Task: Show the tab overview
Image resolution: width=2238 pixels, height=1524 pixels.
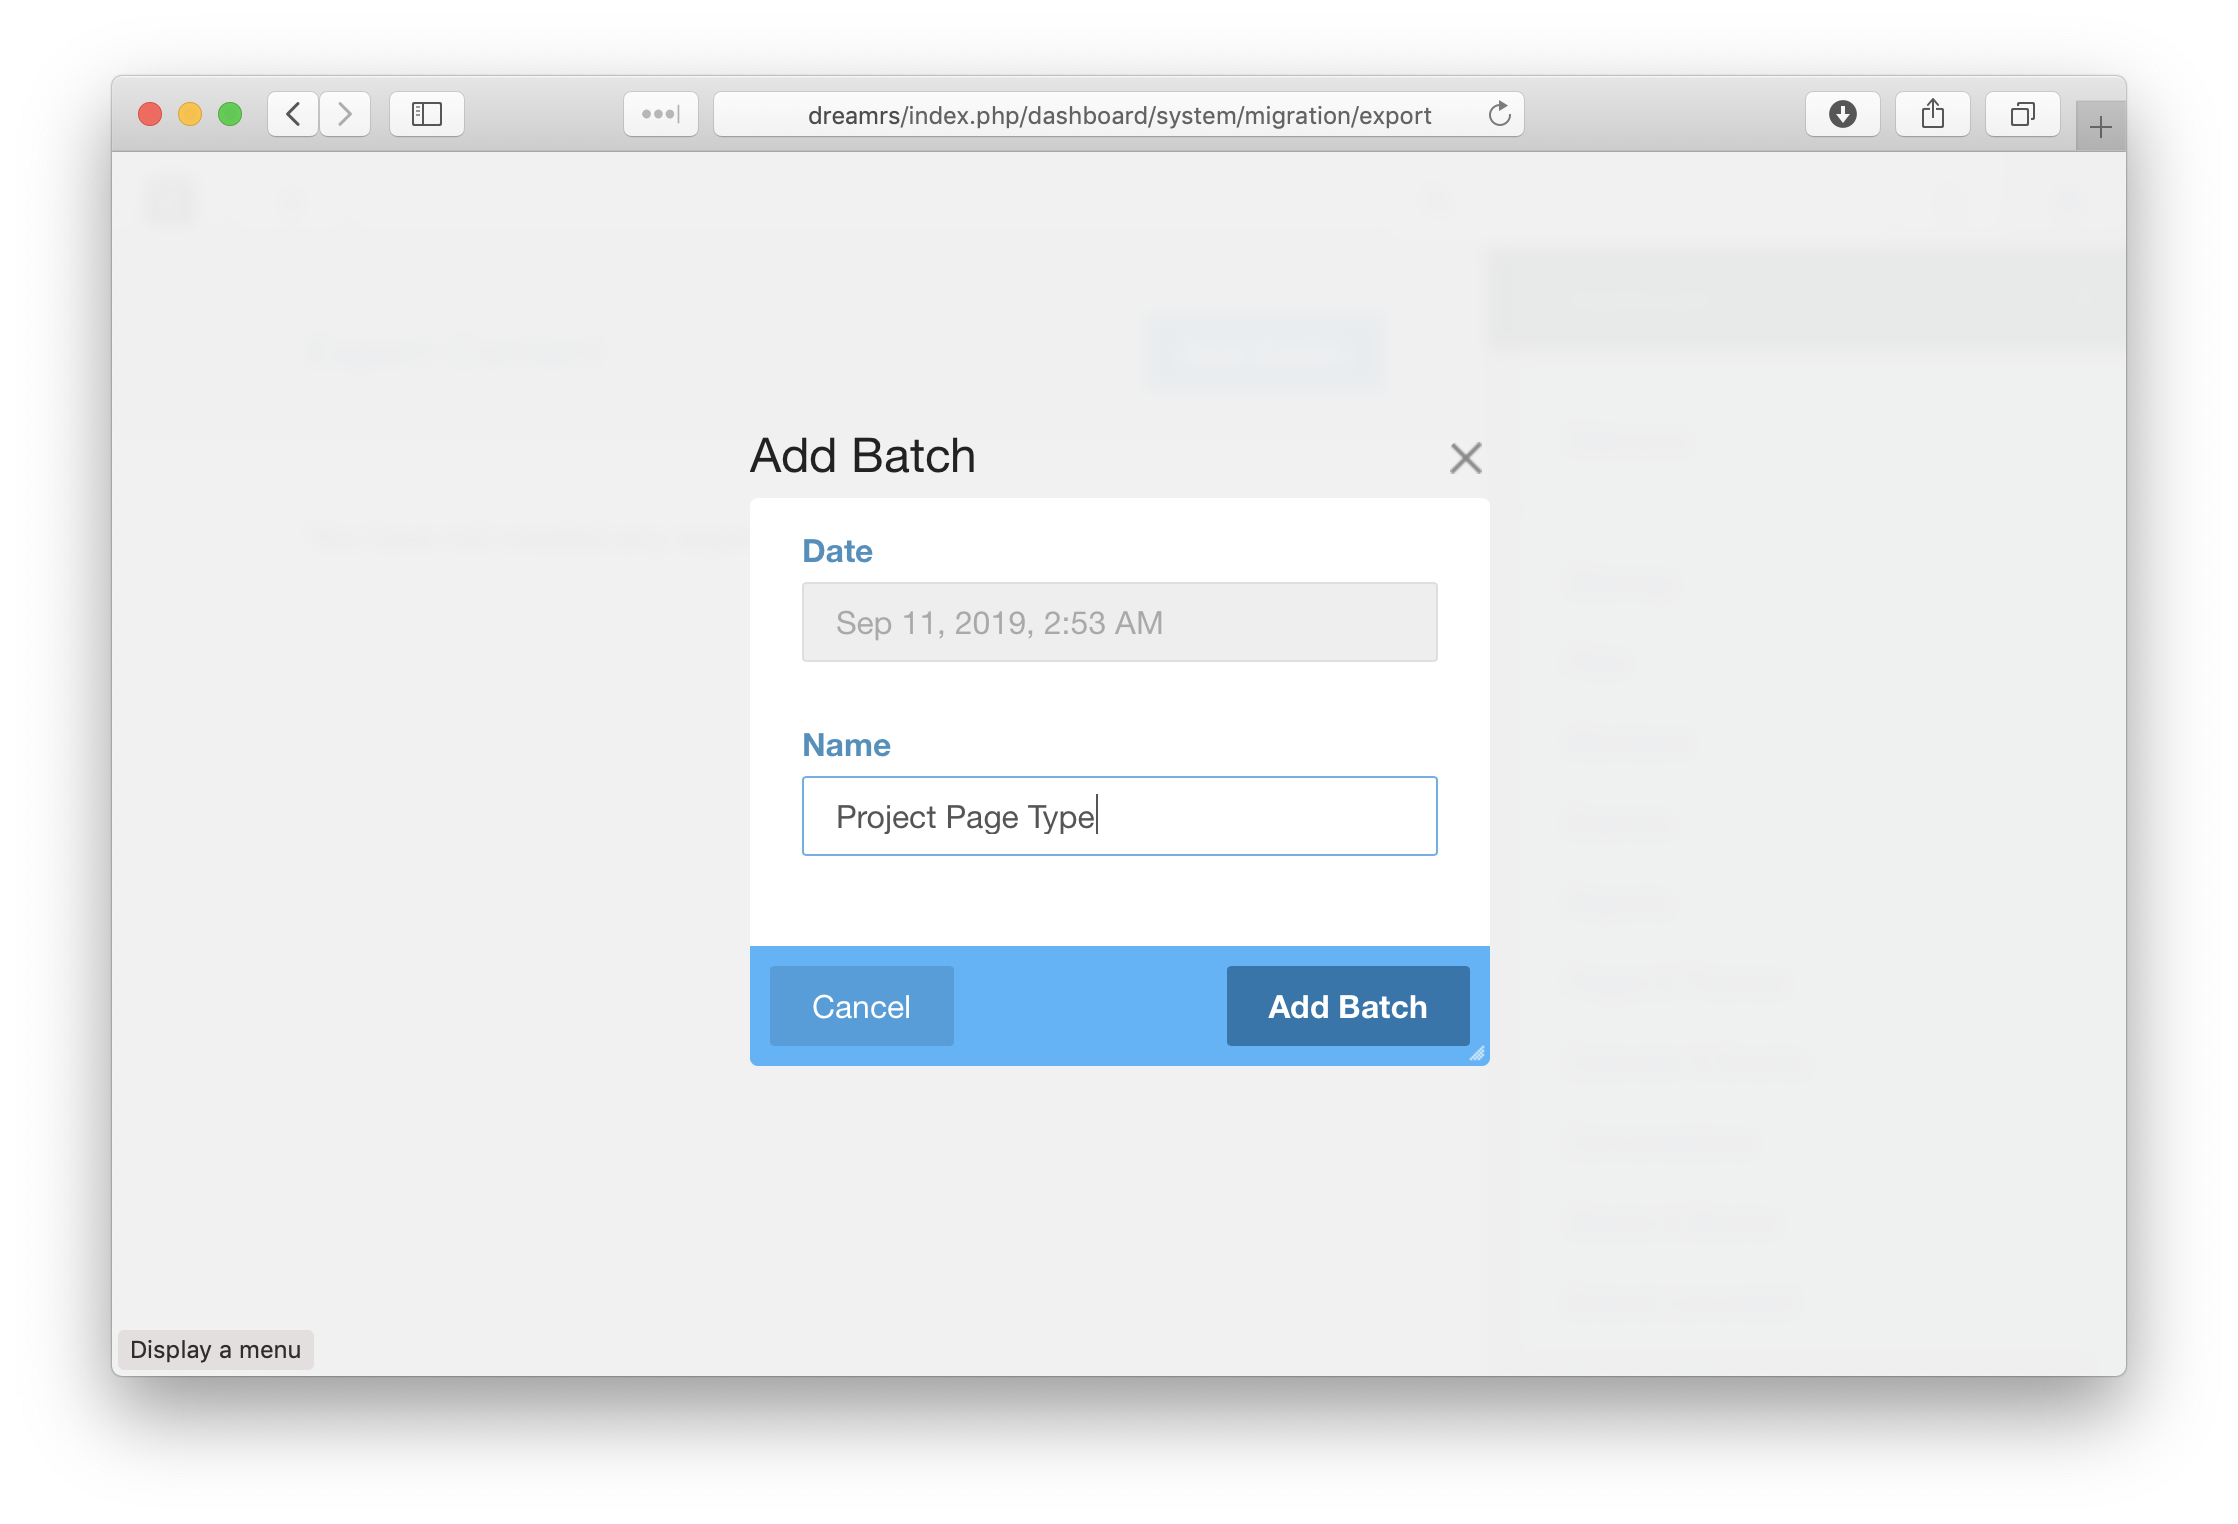Action: [2022, 115]
